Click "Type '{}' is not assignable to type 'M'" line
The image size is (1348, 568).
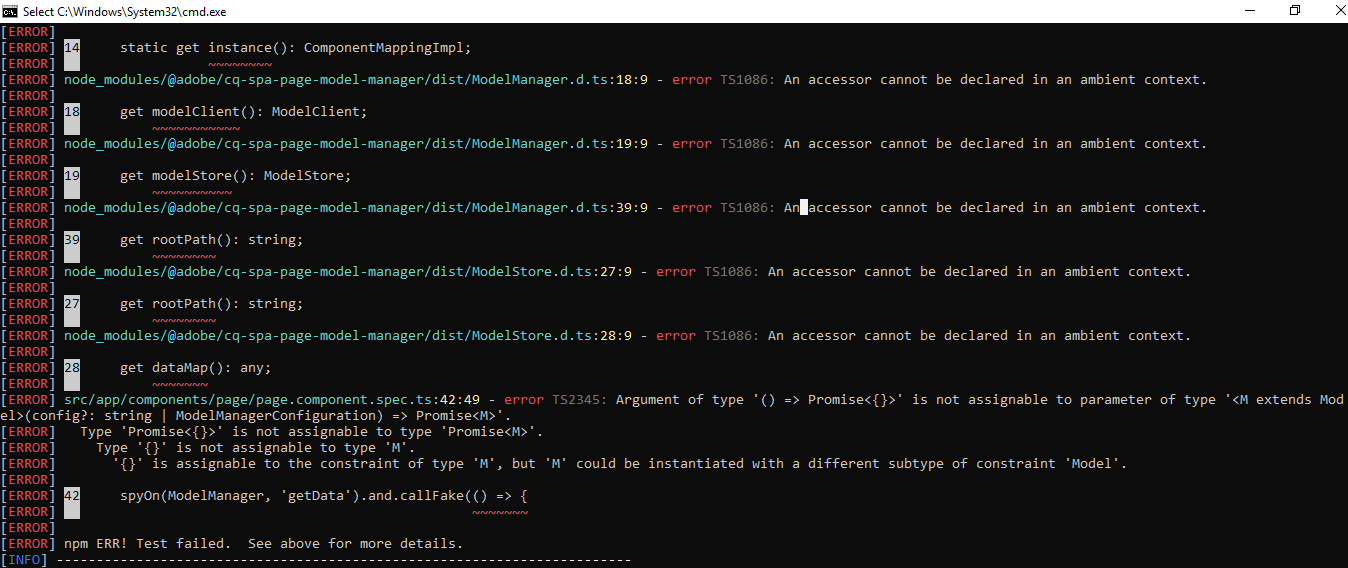(x=256, y=448)
